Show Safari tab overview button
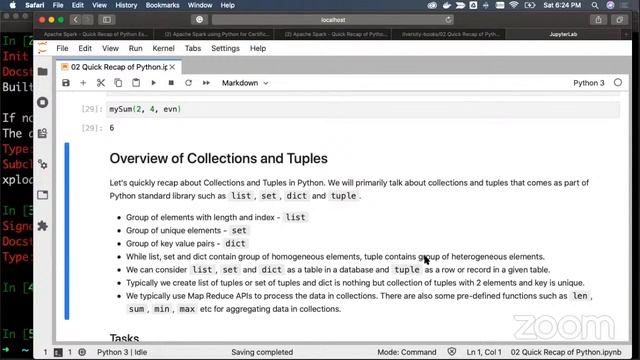The width and height of the screenshot is (640, 360). point(620,20)
